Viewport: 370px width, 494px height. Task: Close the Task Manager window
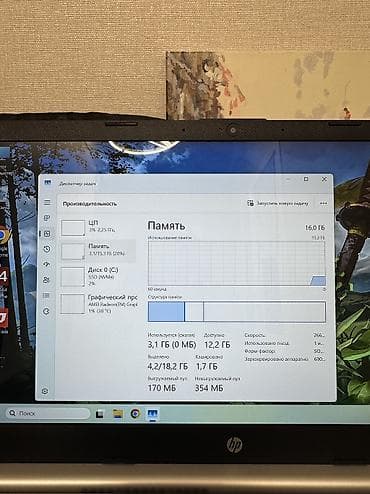(324, 179)
